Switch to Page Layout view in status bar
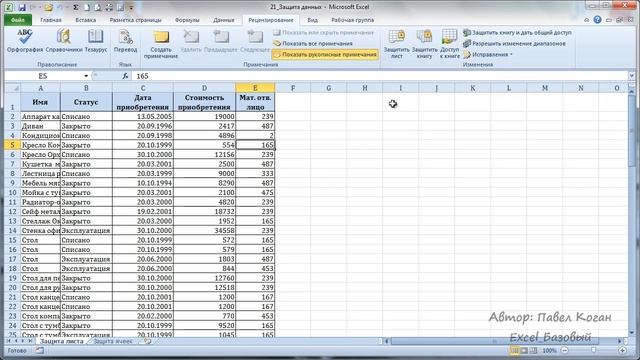This screenshot has height=360, width=640. [524, 350]
